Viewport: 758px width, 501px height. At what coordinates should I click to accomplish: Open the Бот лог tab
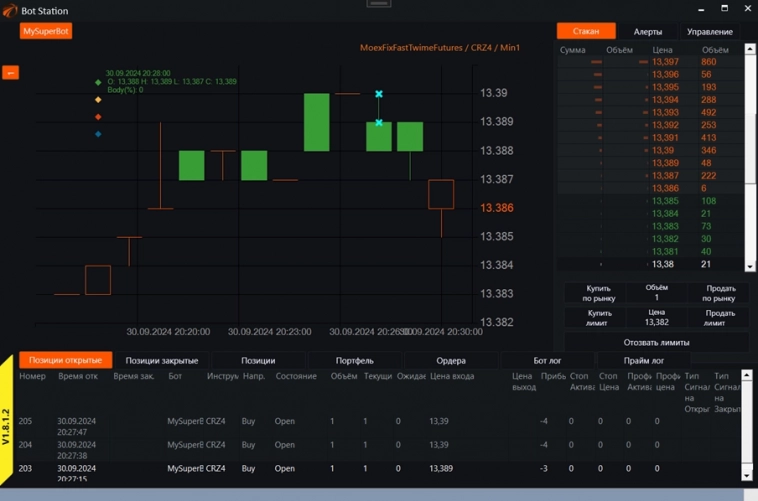[546, 360]
